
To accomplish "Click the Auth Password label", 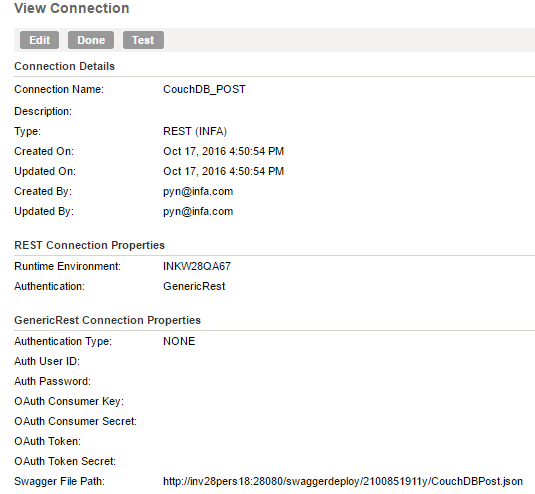I will click(x=53, y=381).
